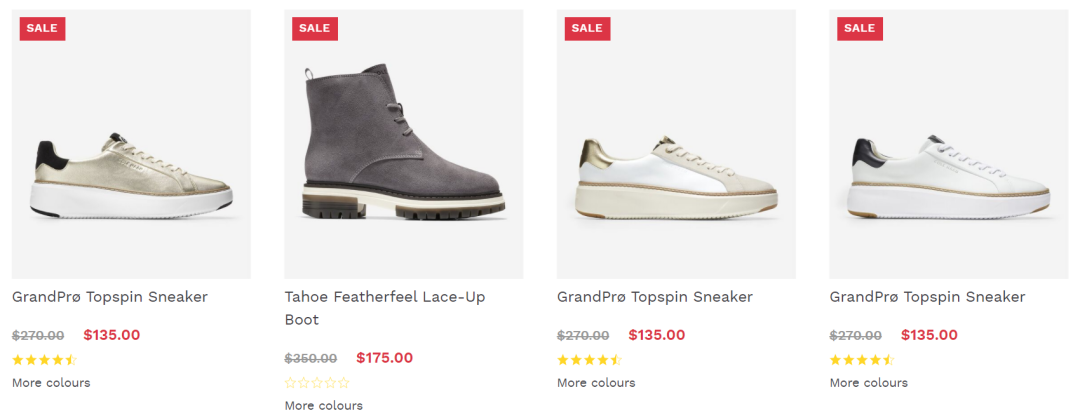The image size is (1080, 418).
Task: Open the gold metallic sneaker product image
Action: pyautogui.click(x=131, y=144)
